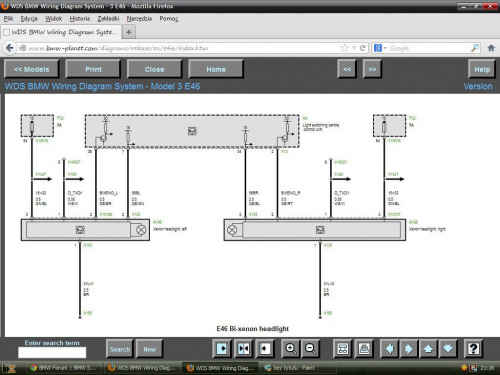The height and width of the screenshot is (375, 500).
Task: Click the Xenon headlight right label
Action: [x=427, y=229]
